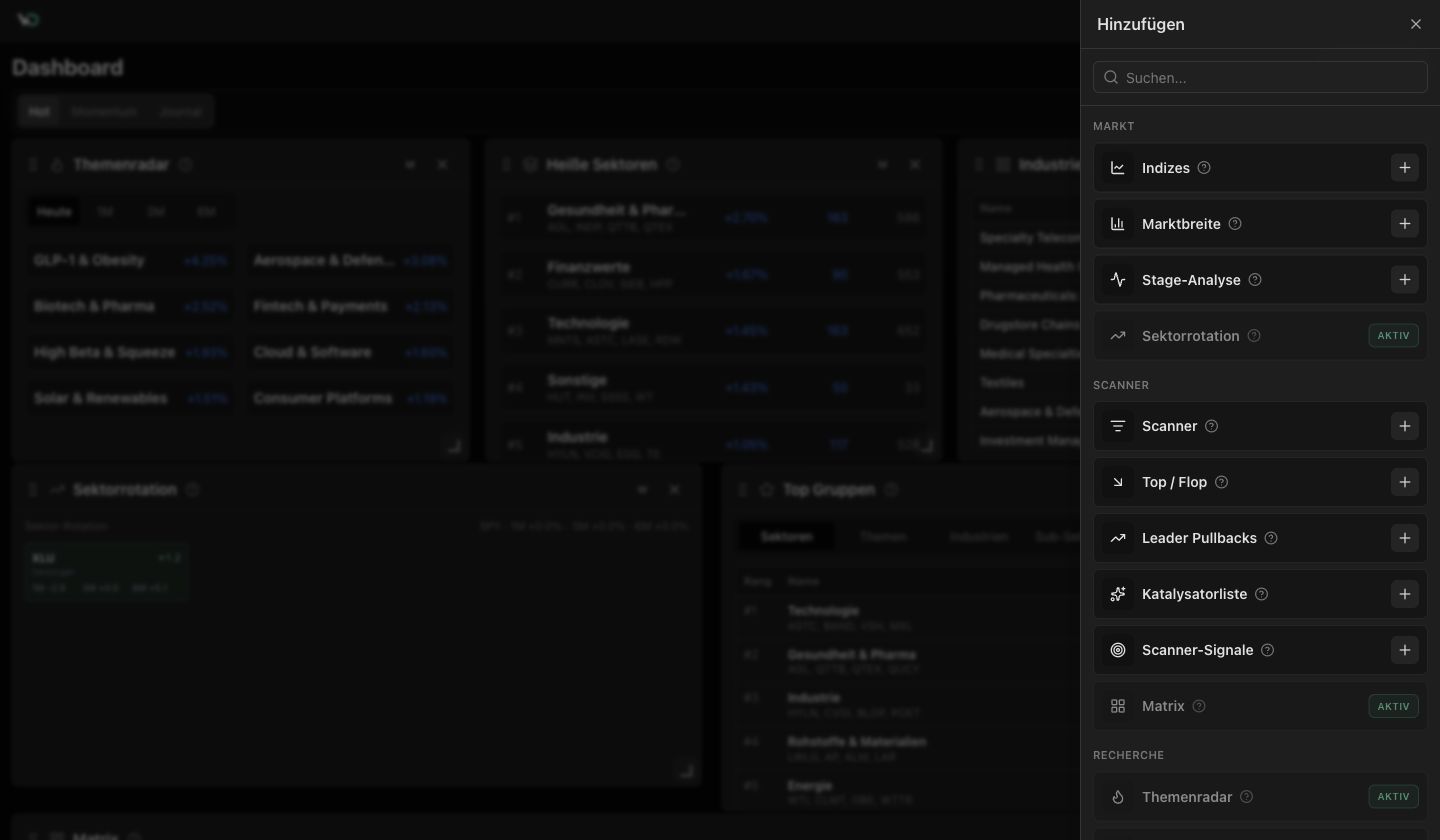Click the AKTIV badge on Themenradar
The height and width of the screenshot is (840, 1440).
(x=1393, y=797)
